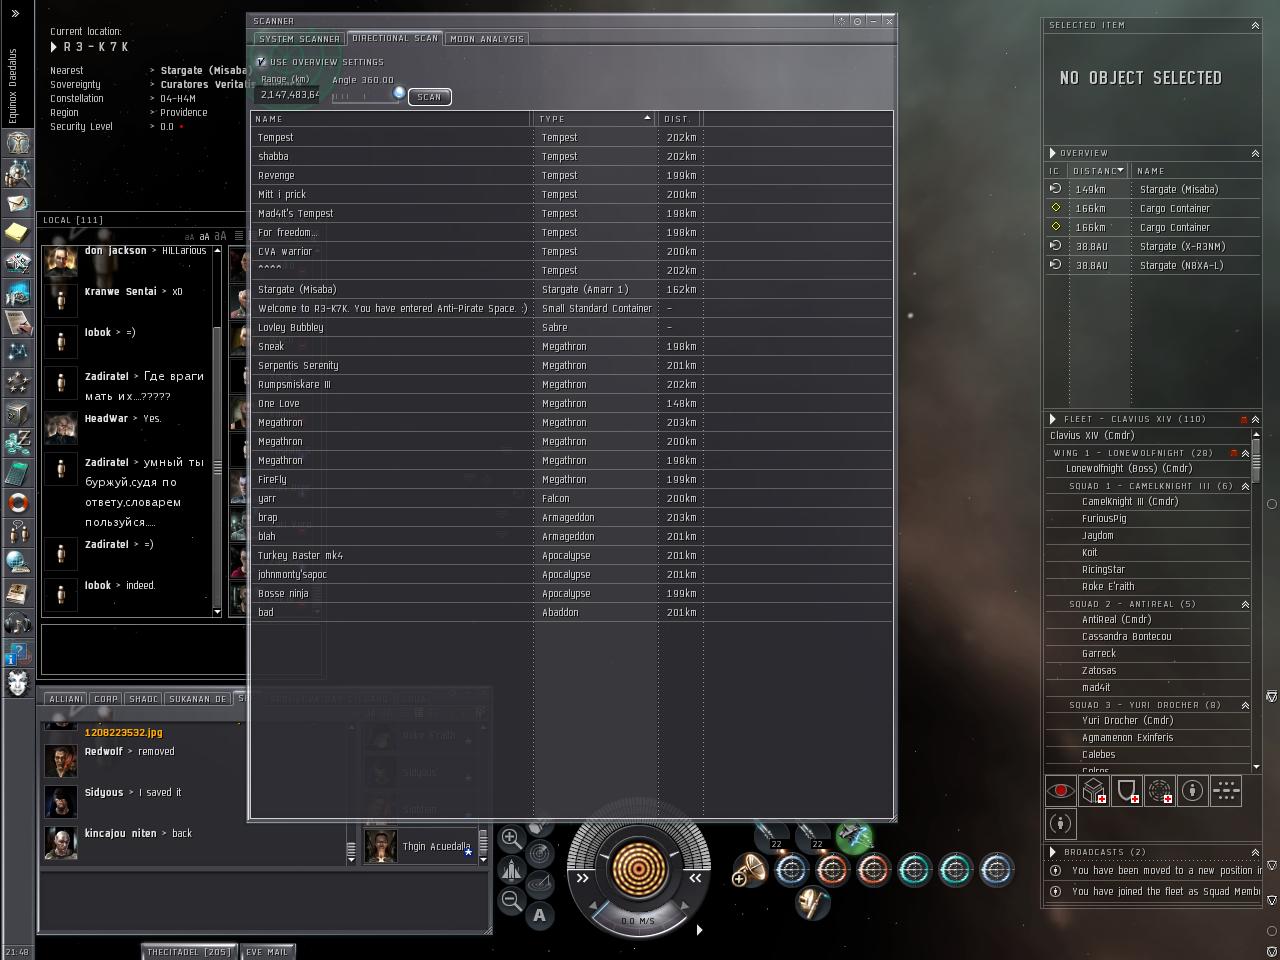Sort the Overview by the Distance column
The image size is (1280, 960).
tap(1098, 170)
